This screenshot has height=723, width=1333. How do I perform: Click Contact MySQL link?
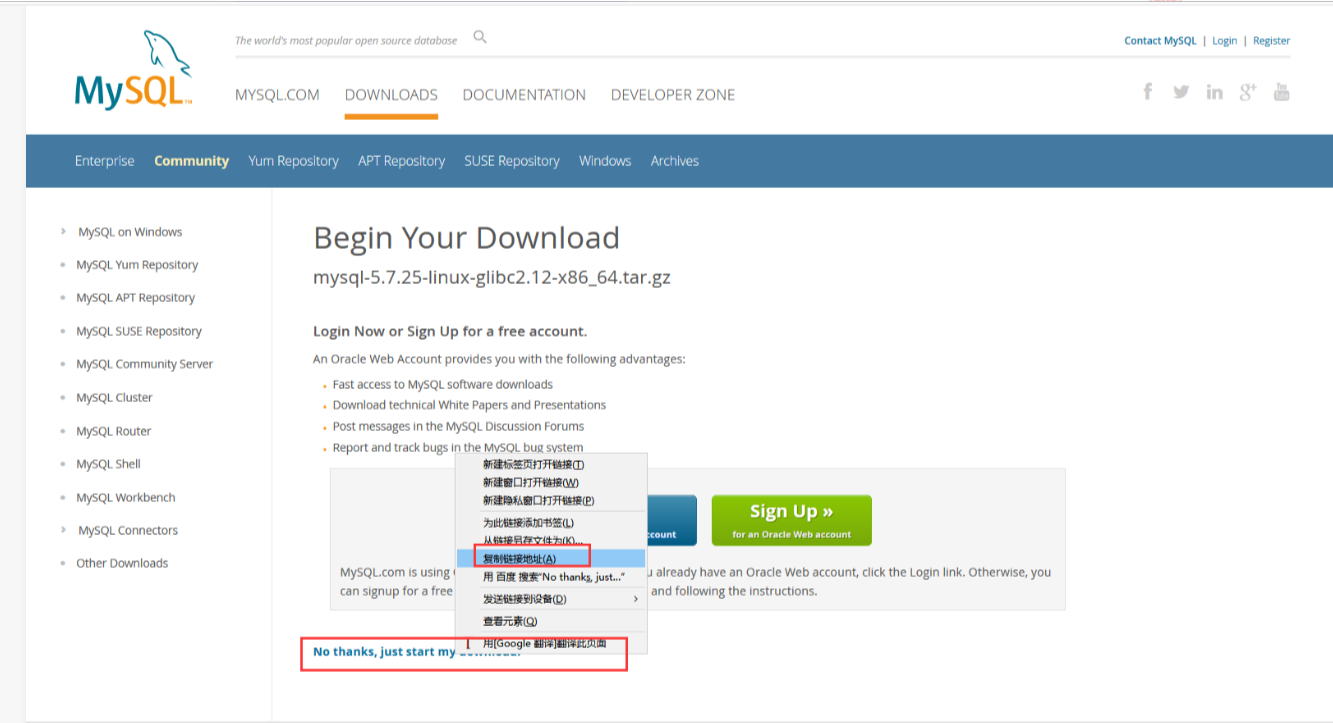(x=1160, y=41)
